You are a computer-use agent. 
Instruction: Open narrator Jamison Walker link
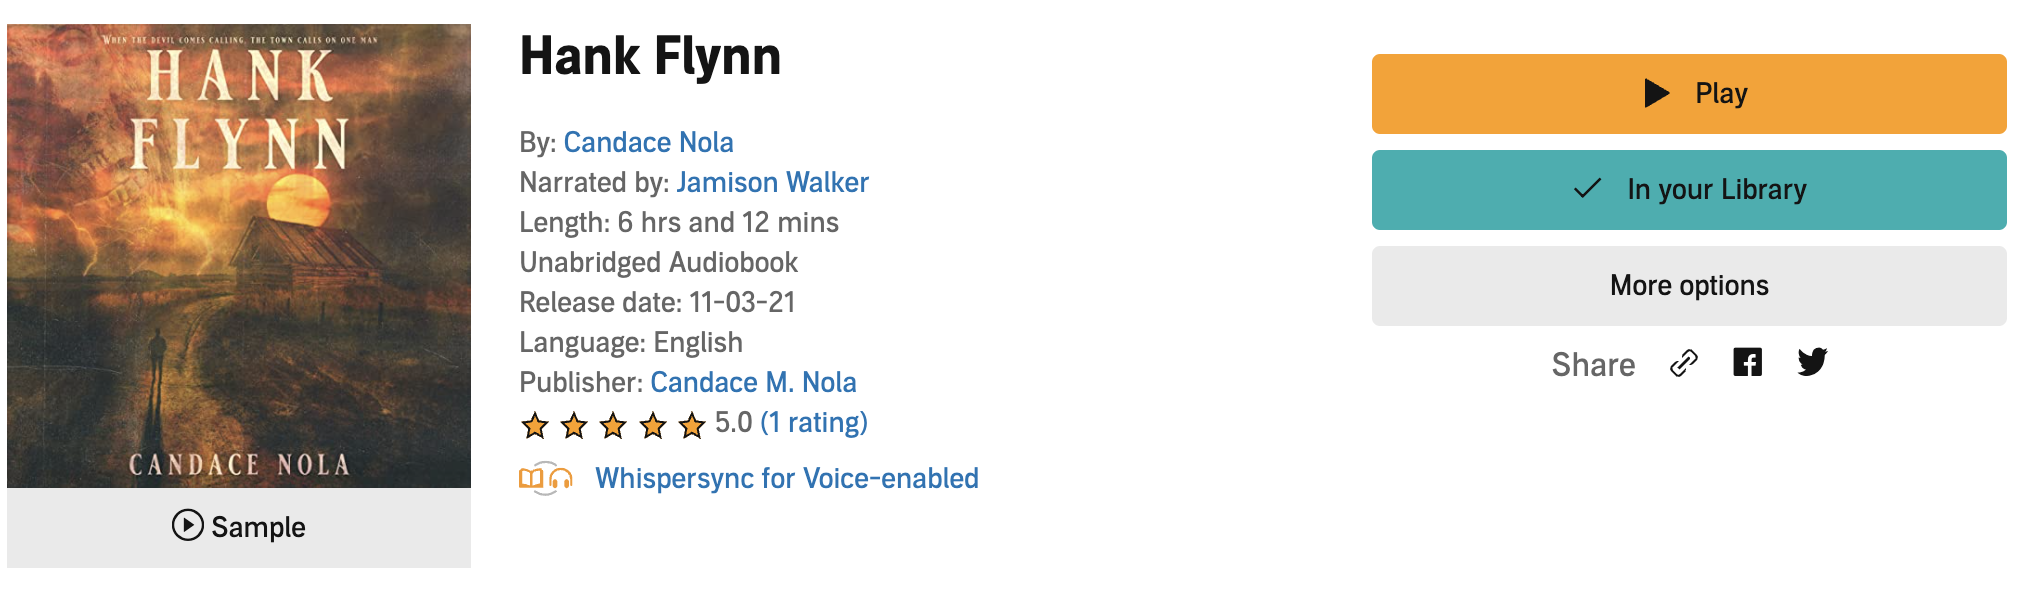coord(772,182)
